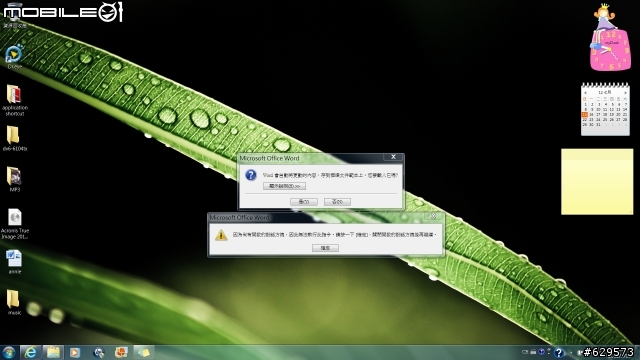640x360 pixels.
Task: Click the yellow sticky note on the desktop
Action: point(597,182)
